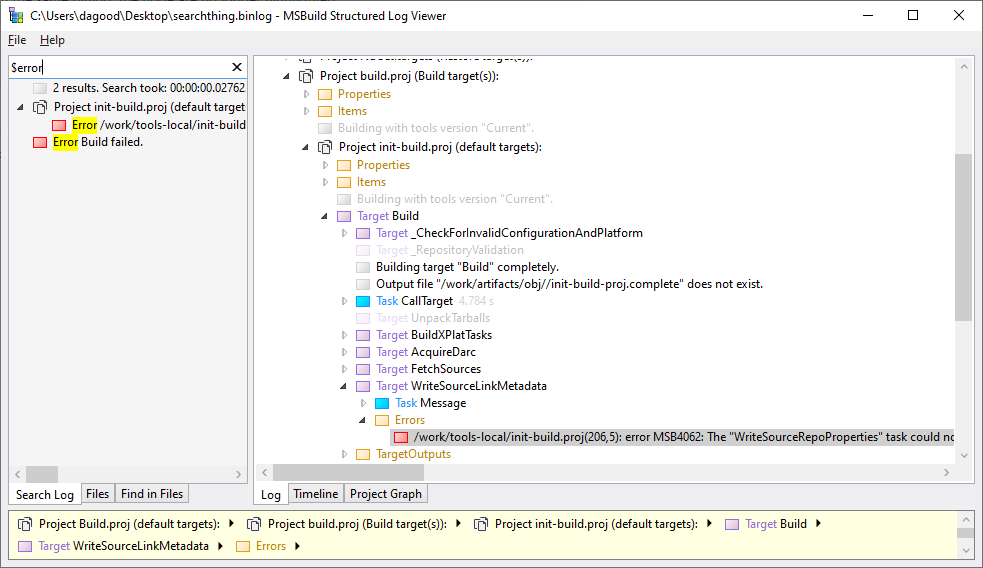Viewport: 983px width, 568px height.
Task: Click project icon of init-build.proj in log tree
Action: pos(325,147)
